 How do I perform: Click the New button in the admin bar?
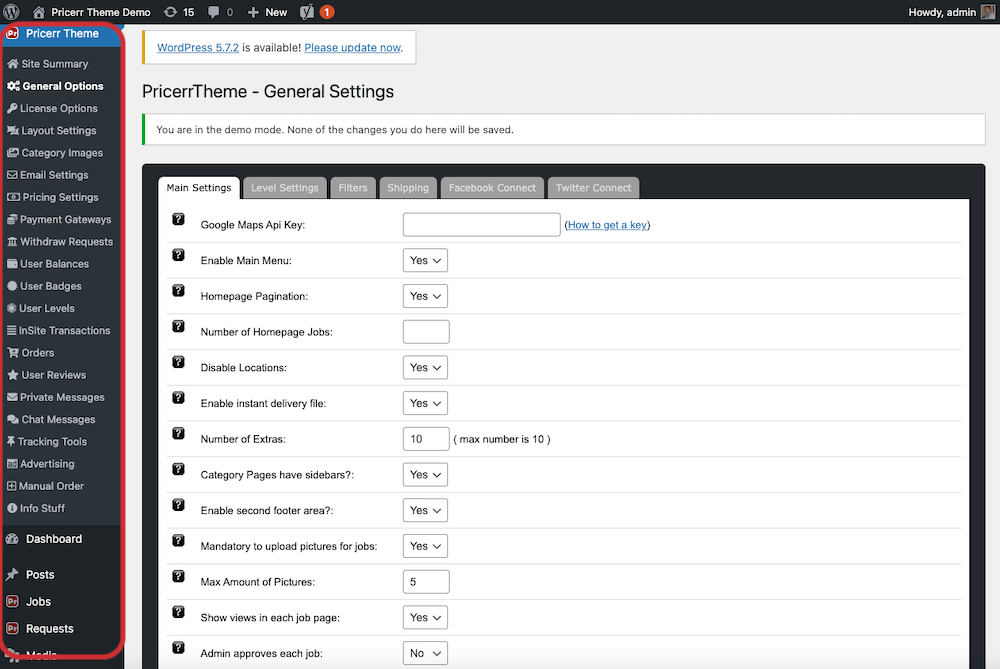[x=267, y=12]
